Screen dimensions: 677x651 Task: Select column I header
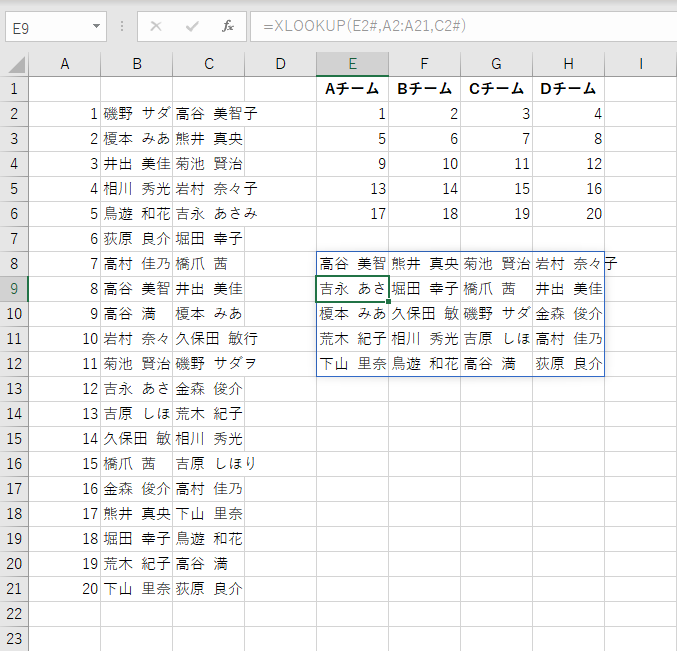coord(641,64)
